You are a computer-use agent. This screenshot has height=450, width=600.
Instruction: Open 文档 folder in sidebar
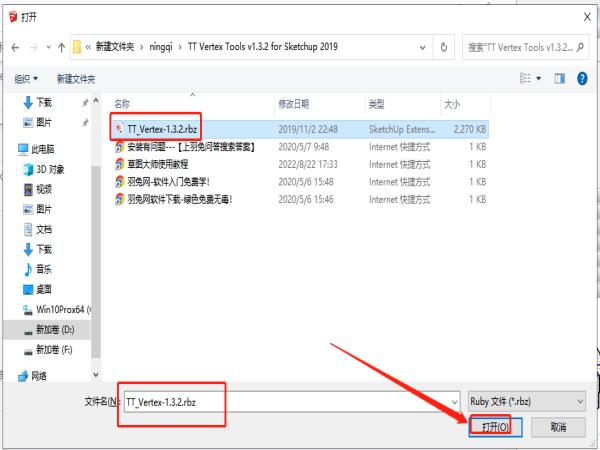coord(38,229)
